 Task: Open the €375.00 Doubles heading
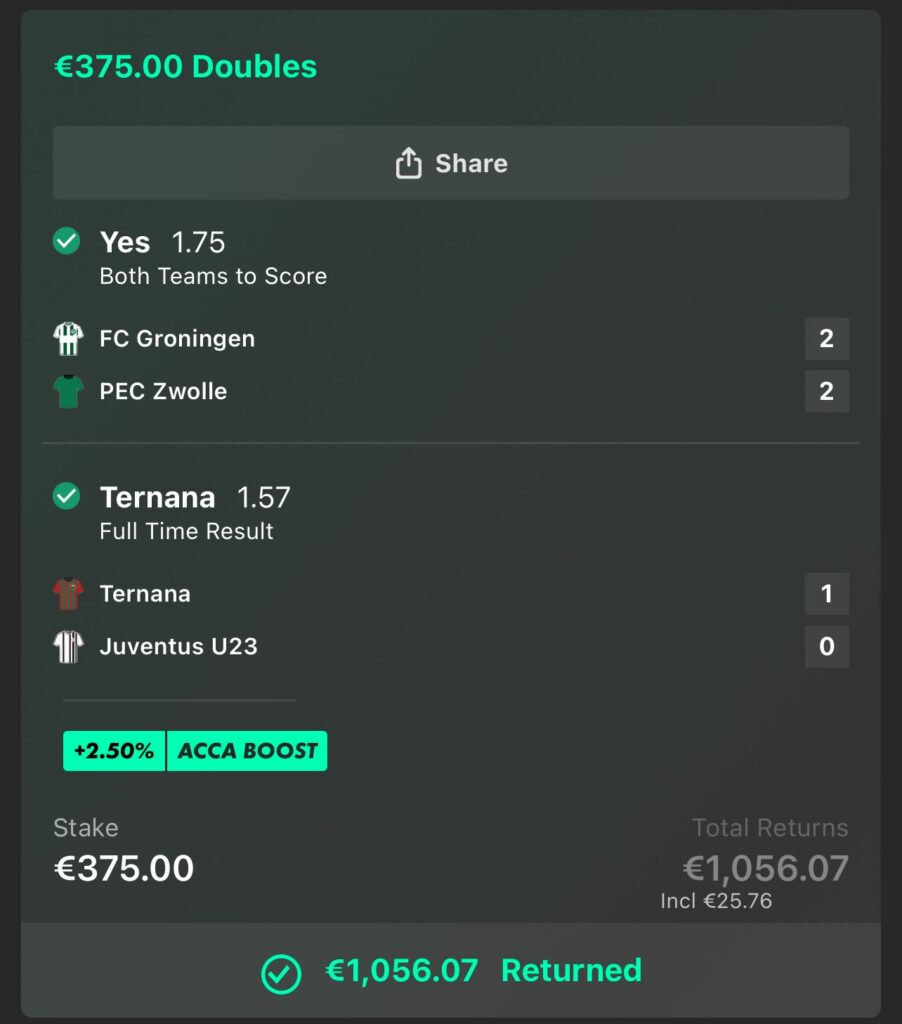click(x=185, y=67)
